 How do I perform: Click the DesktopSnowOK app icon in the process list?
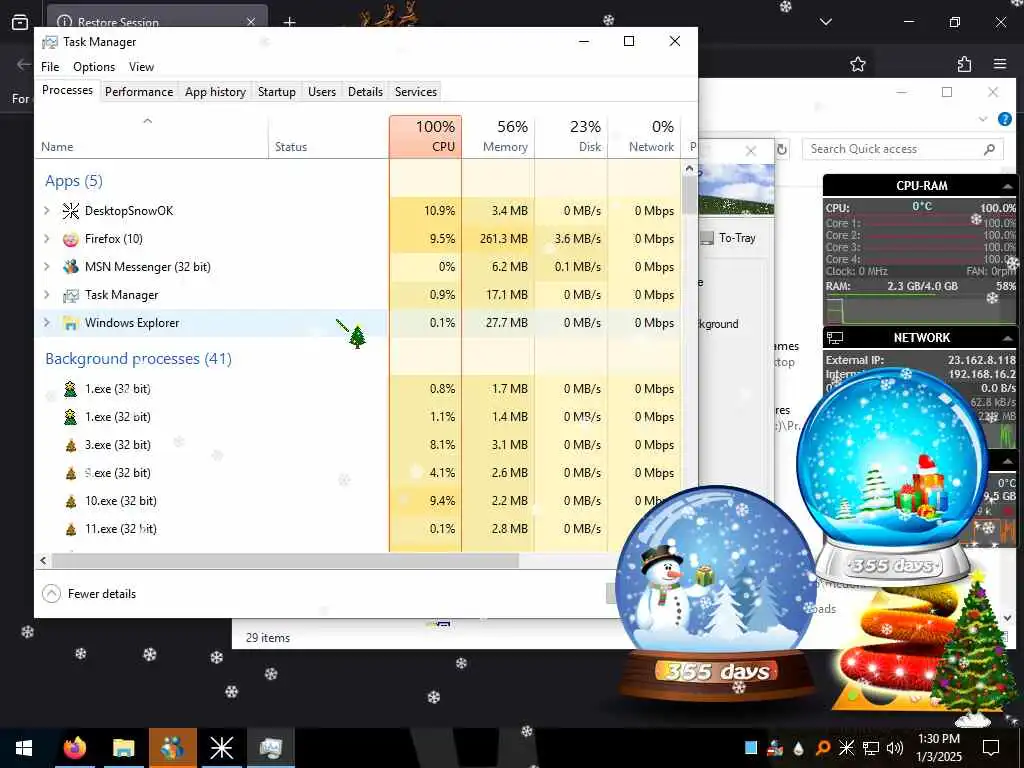71,210
